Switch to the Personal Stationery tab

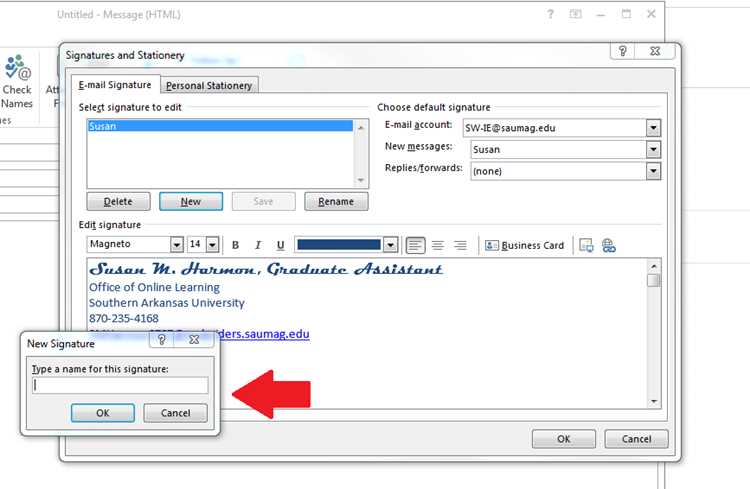209,86
